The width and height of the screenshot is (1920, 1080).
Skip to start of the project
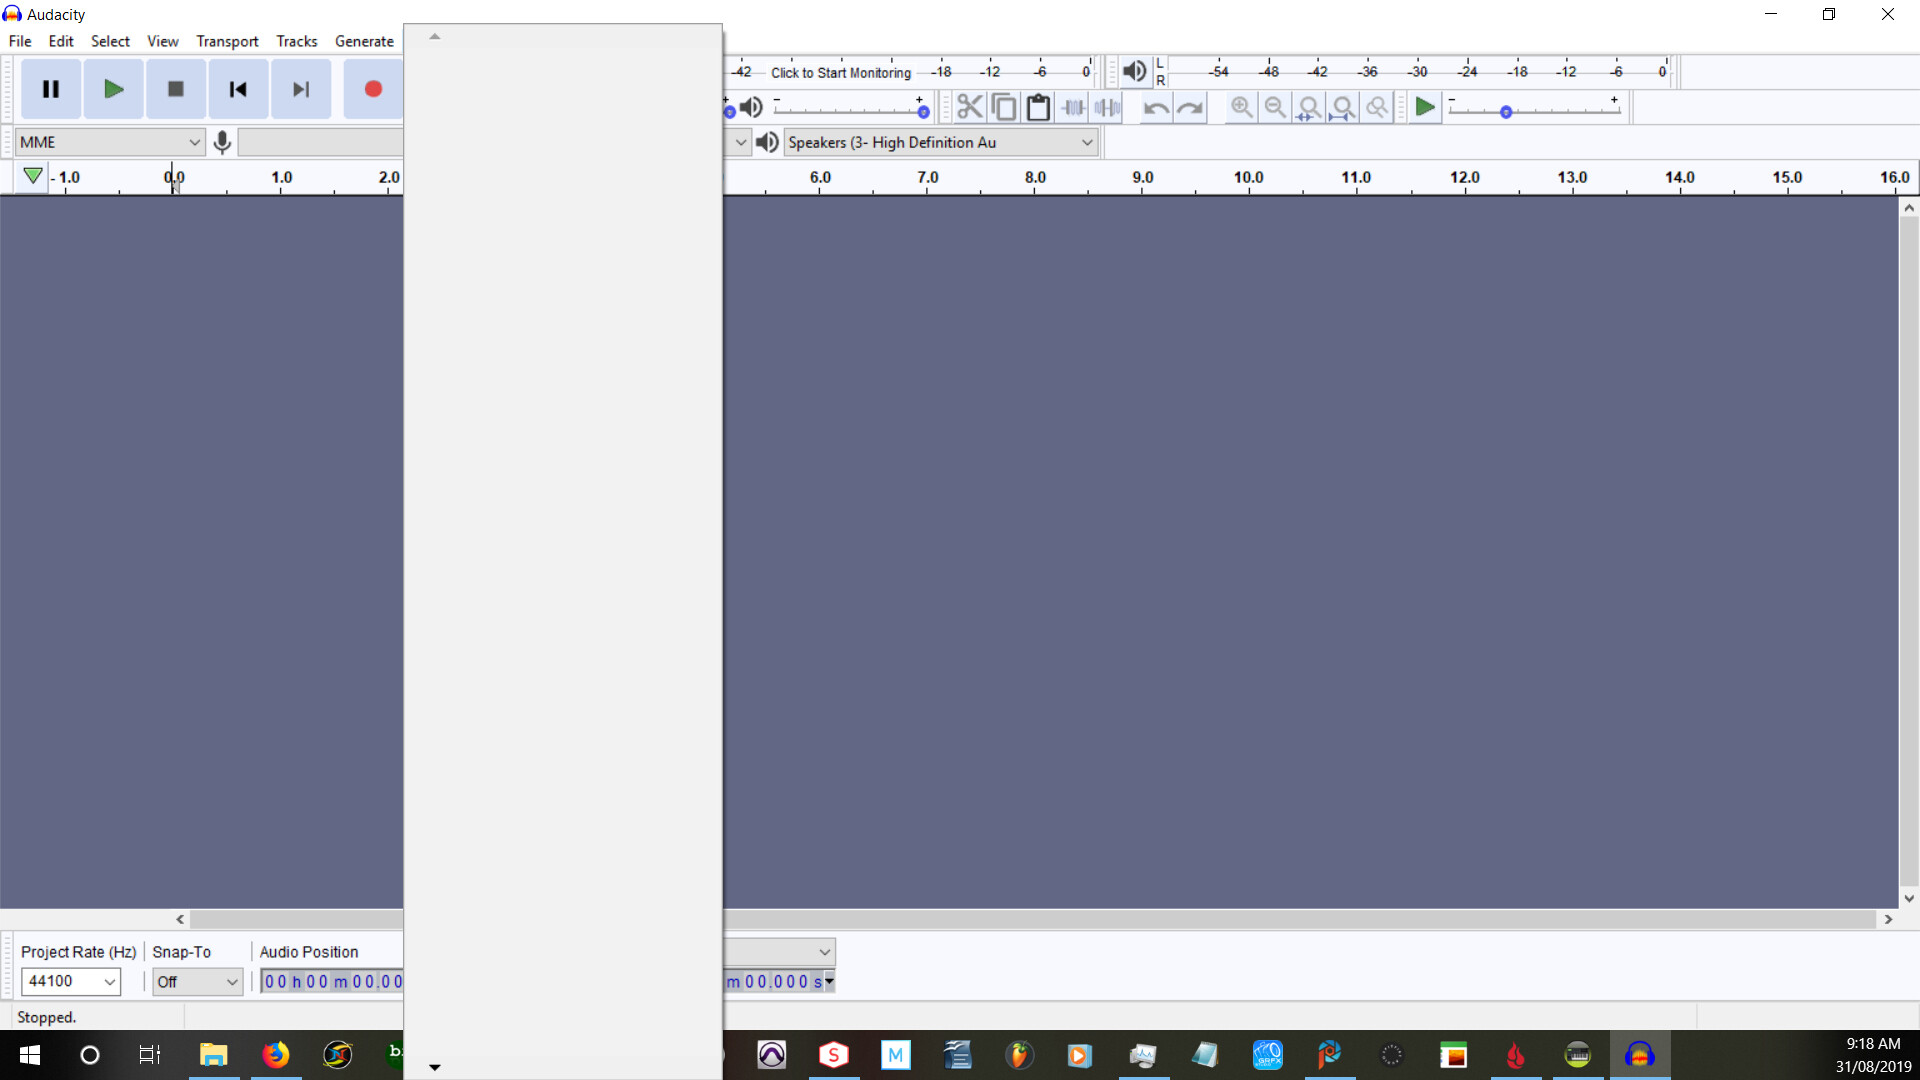[238, 89]
